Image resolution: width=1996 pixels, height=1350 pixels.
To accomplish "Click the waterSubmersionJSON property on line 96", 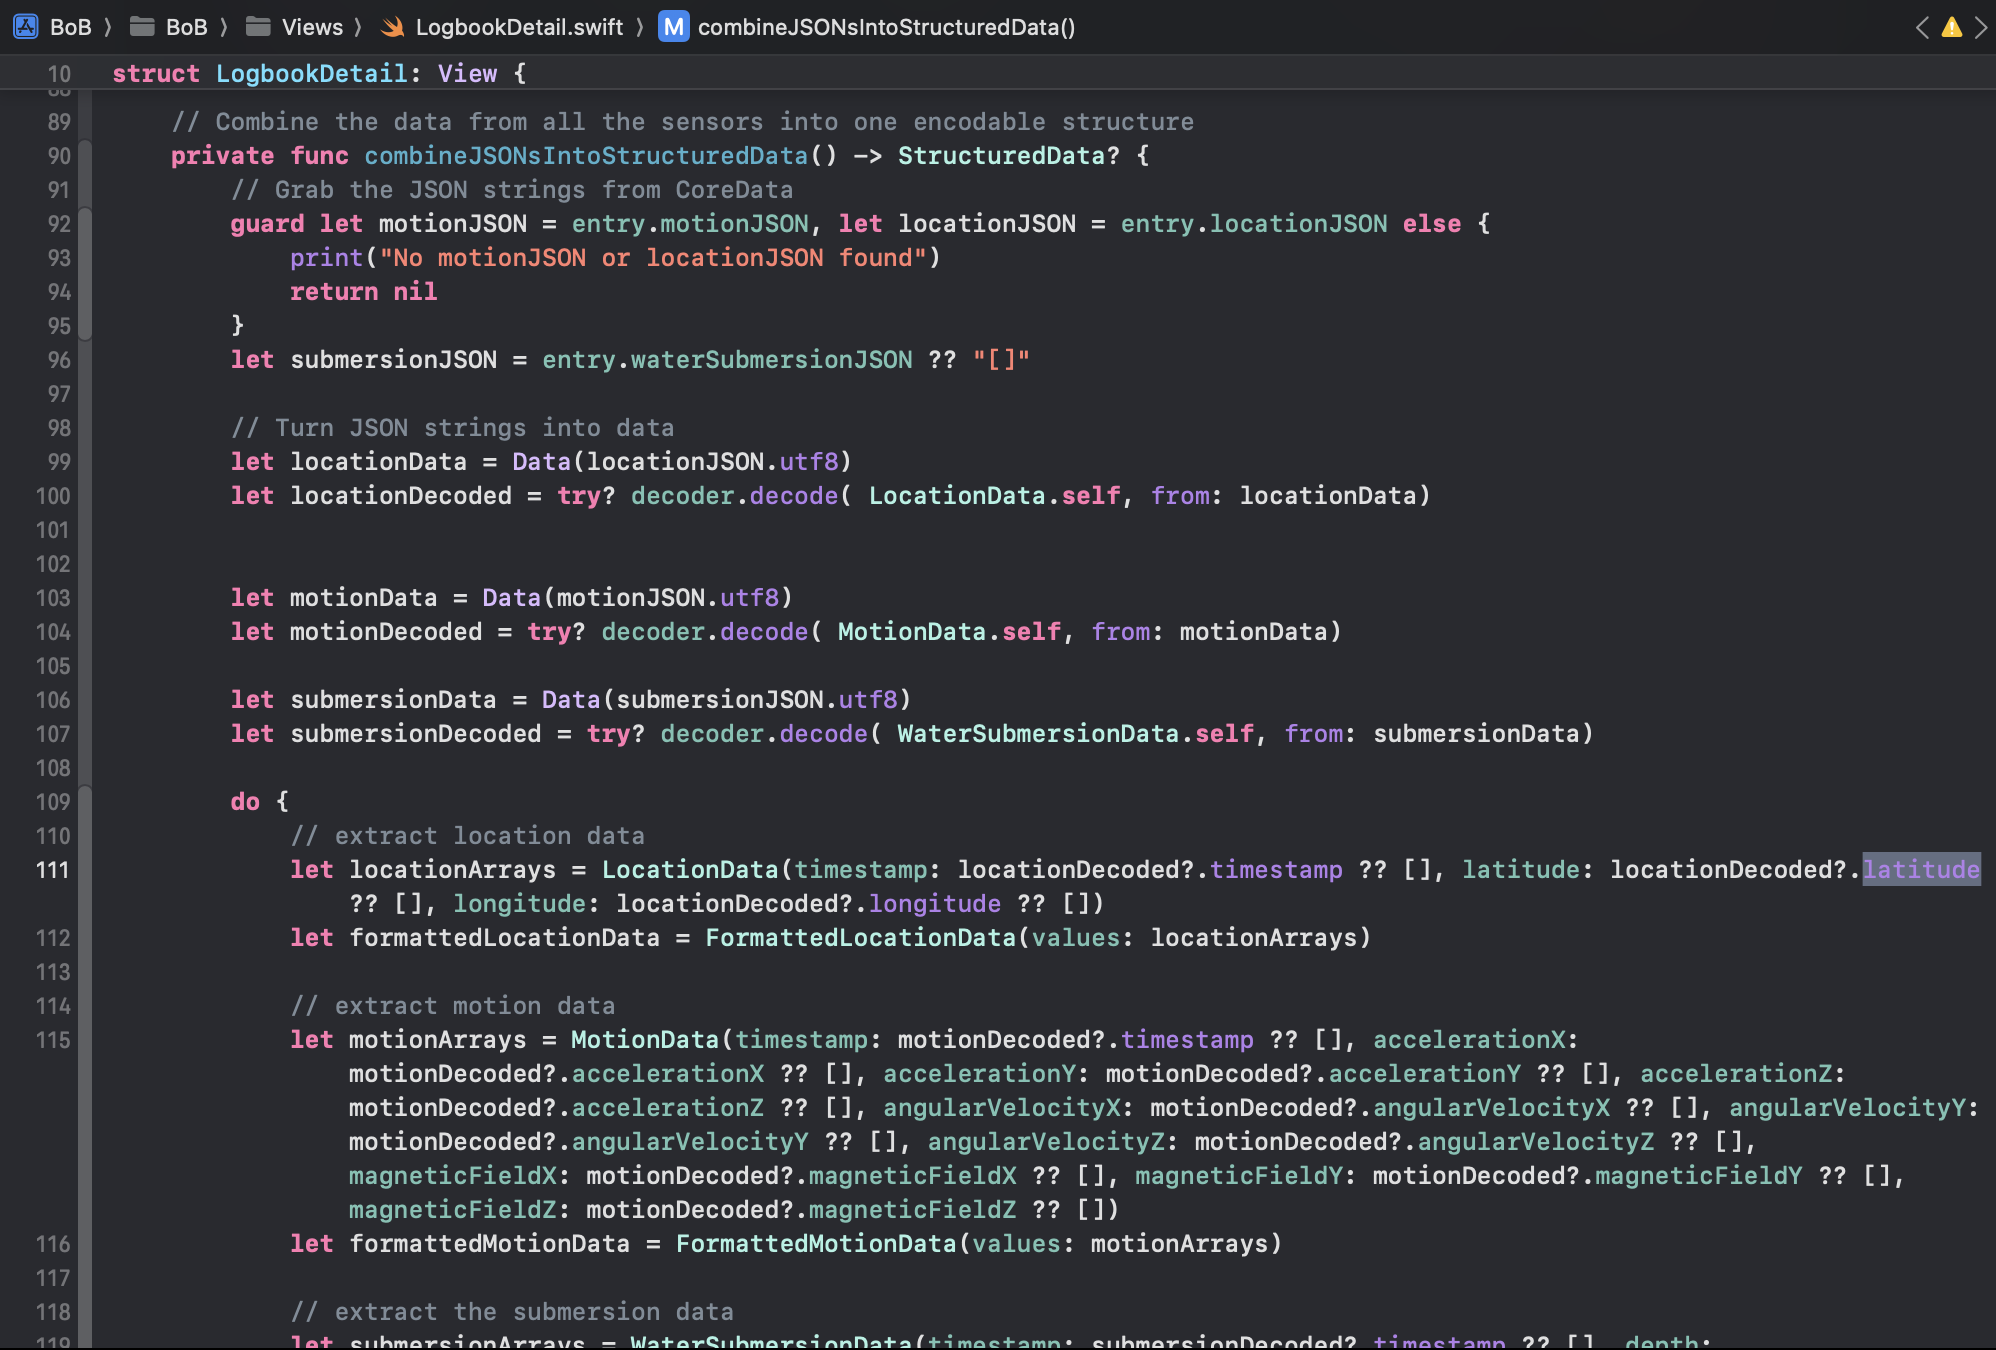I will tap(771, 360).
